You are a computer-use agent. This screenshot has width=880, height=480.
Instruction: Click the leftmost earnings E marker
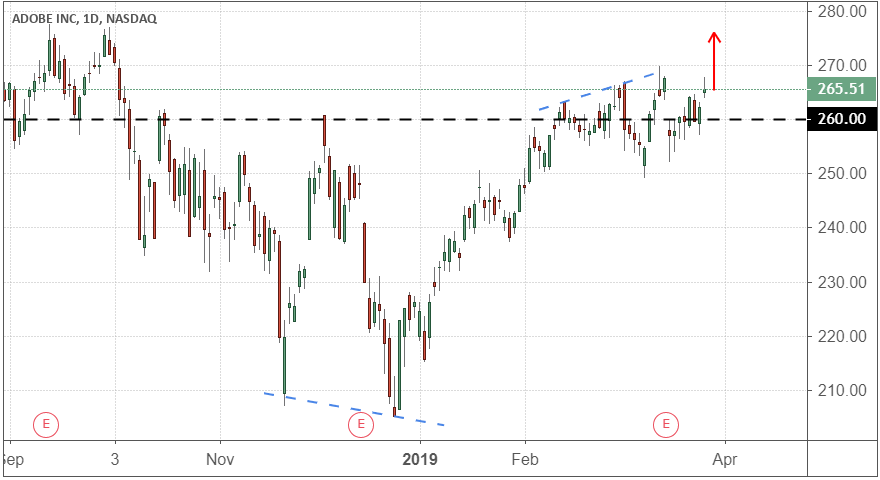point(46,424)
